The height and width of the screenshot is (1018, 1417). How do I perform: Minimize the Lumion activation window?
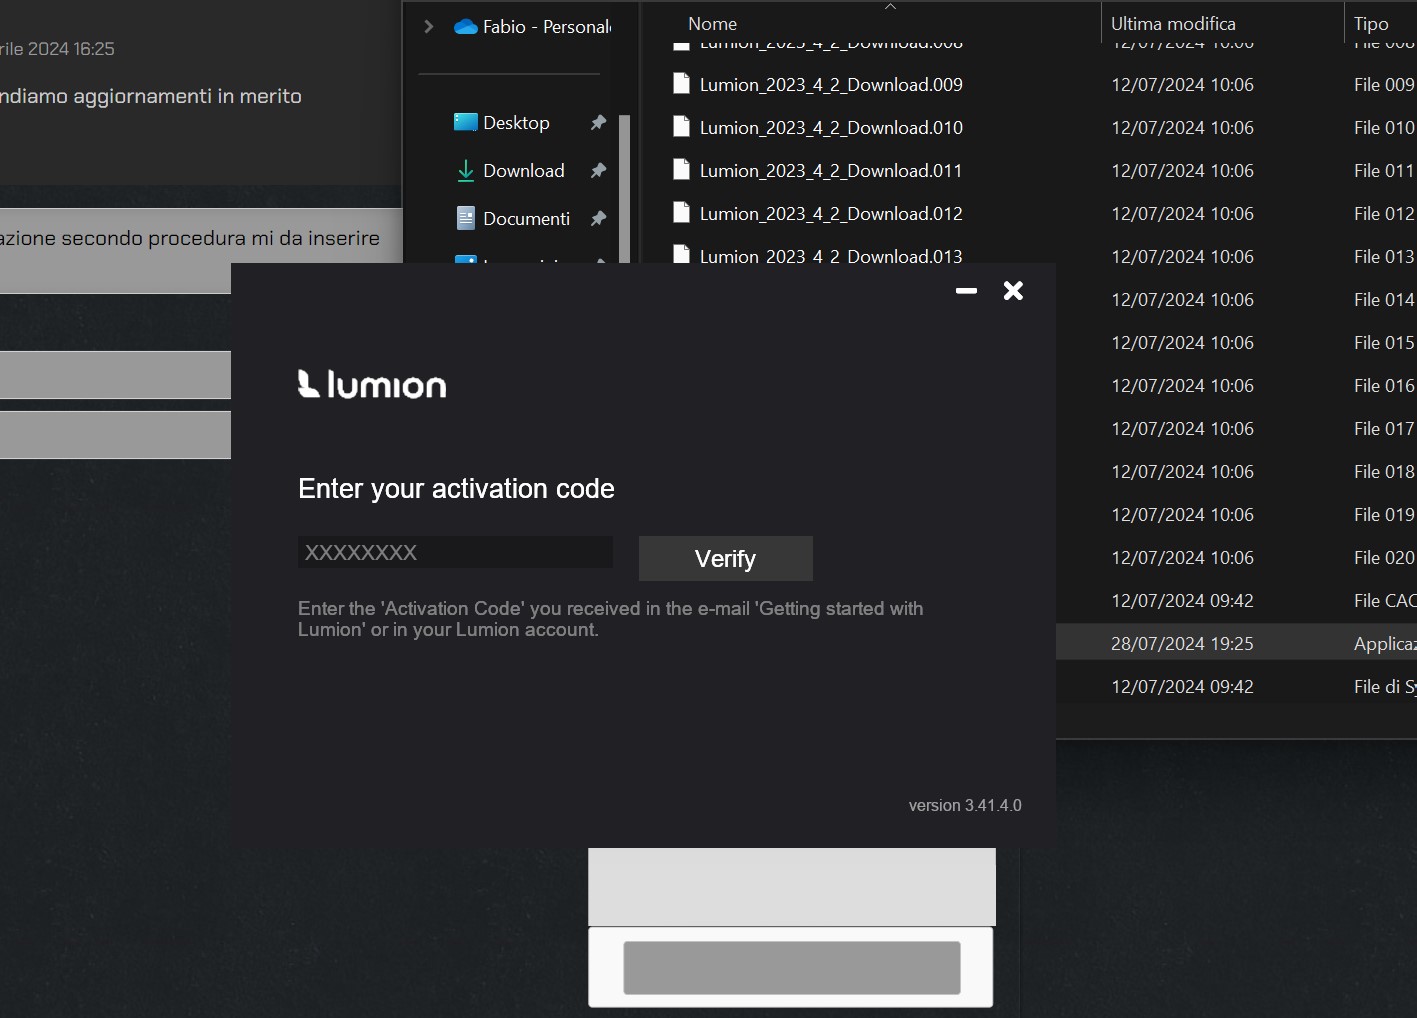966,291
